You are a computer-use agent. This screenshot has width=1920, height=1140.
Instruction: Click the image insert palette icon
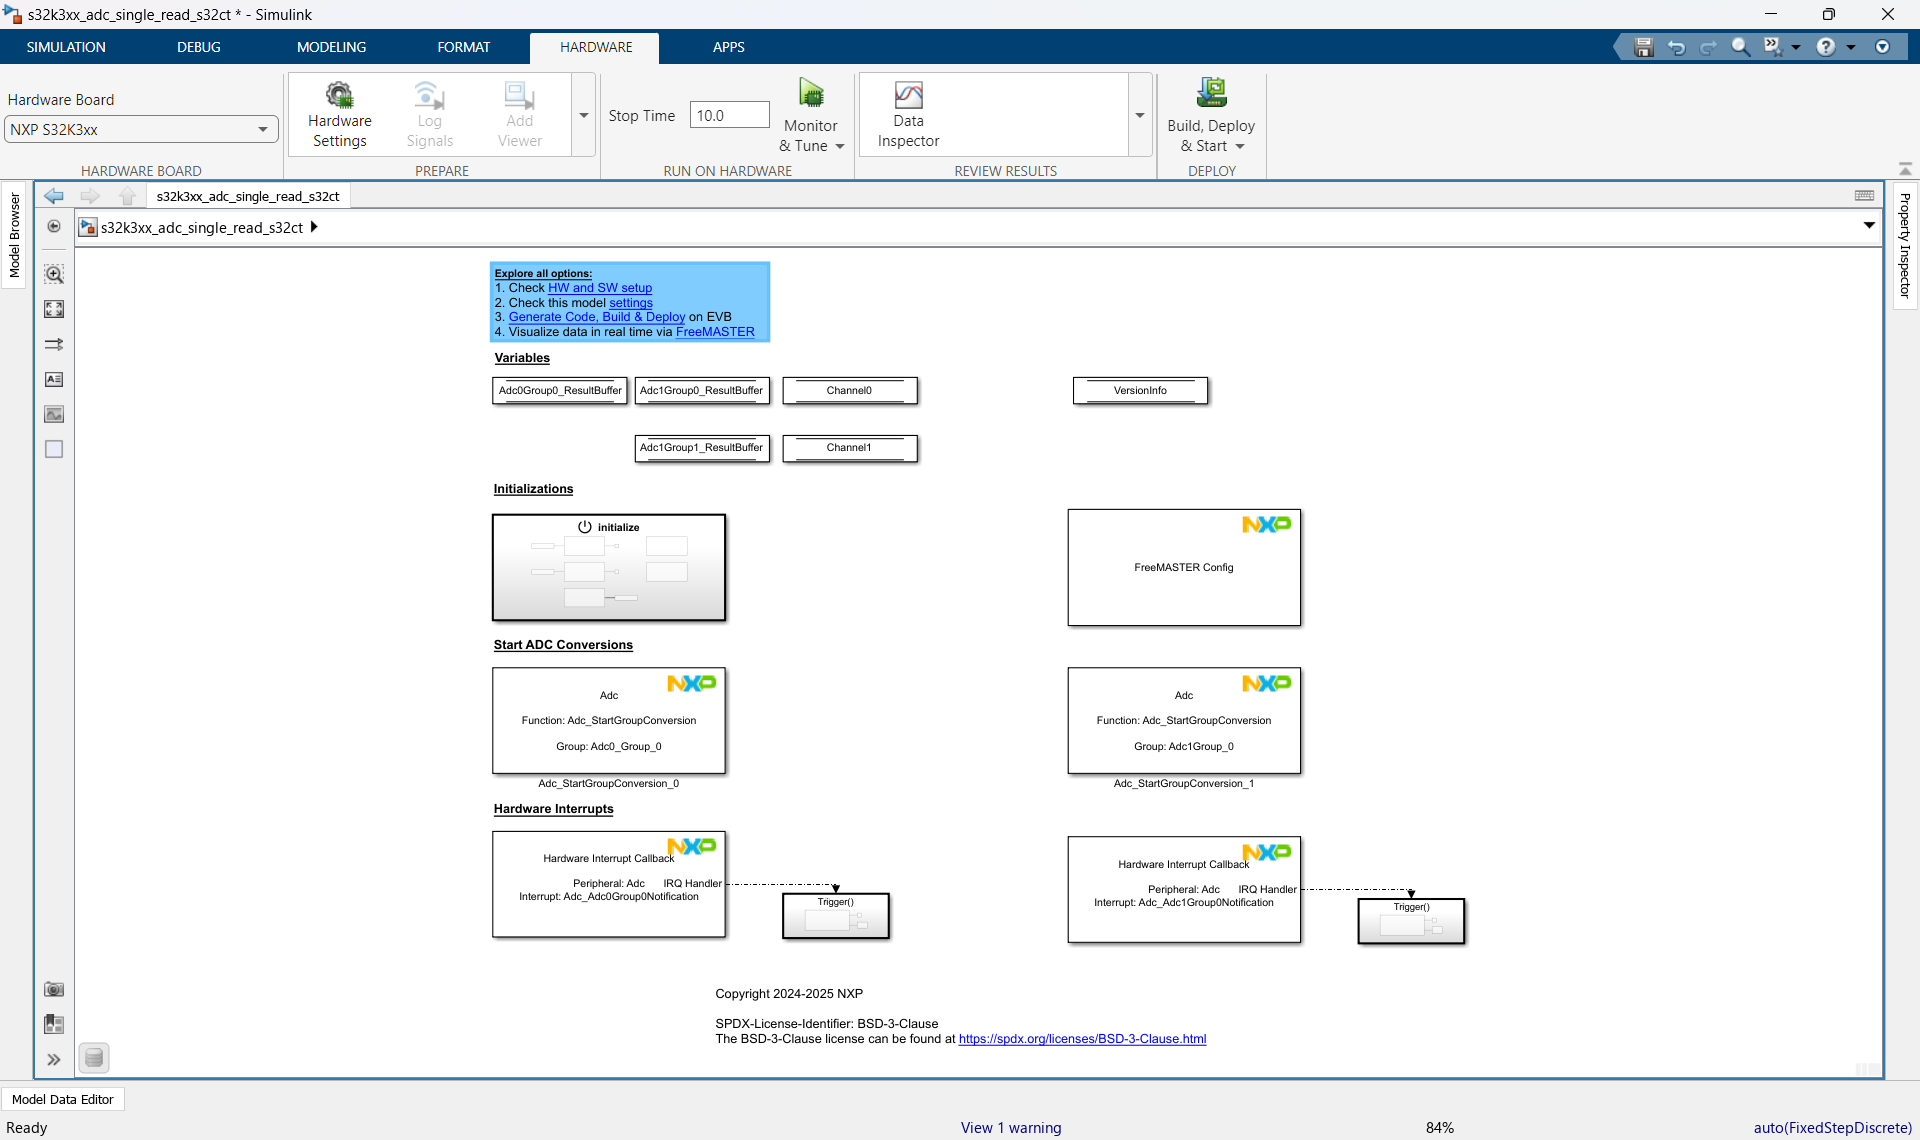click(54, 414)
